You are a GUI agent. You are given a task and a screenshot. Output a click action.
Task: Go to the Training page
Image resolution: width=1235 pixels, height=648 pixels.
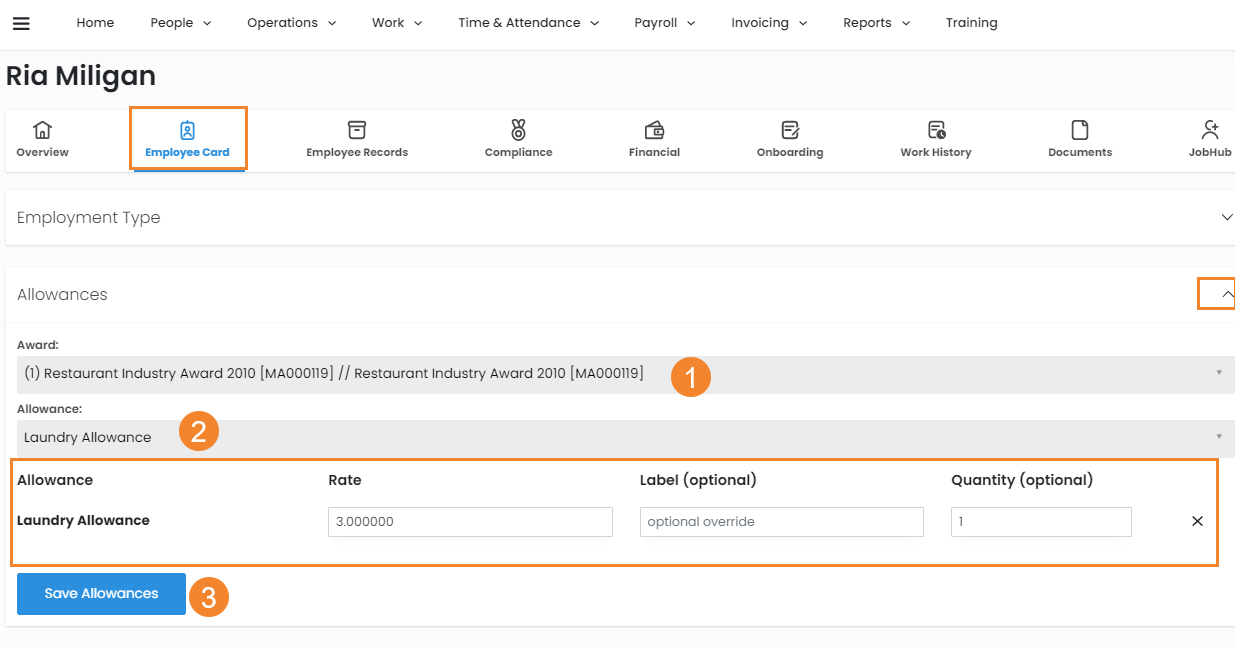click(x=971, y=23)
